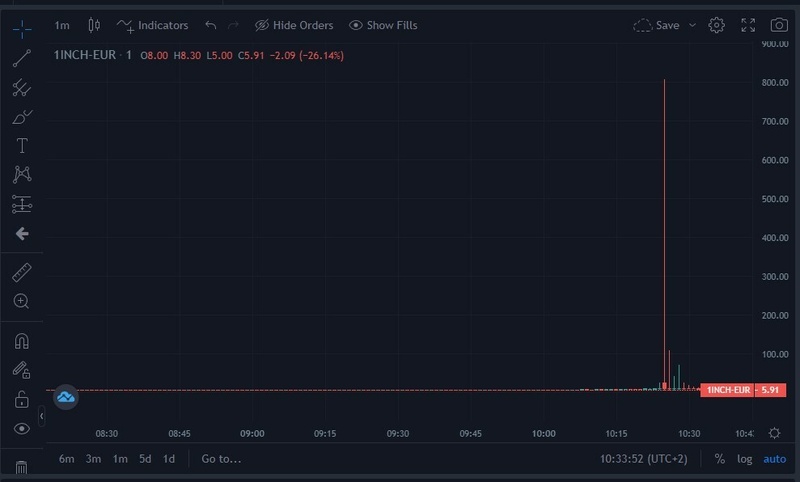Click the 10:33:52 (UTC+2) timezone clock
The width and height of the screenshot is (800, 482).
pyautogui.click(x=643, y=459)
